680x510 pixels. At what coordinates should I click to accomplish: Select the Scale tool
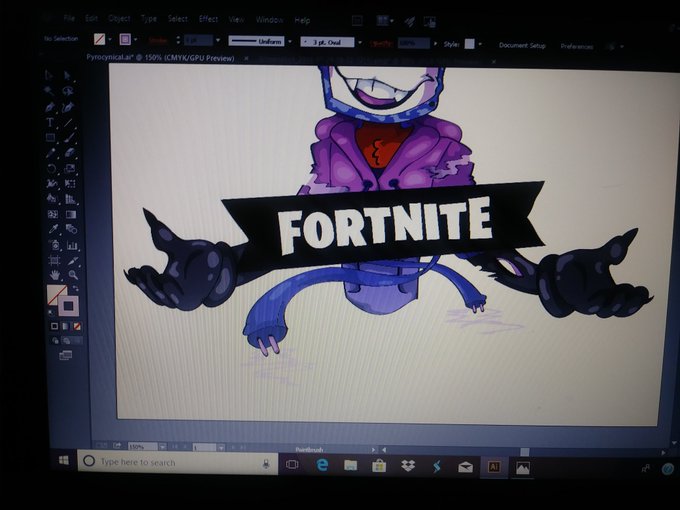[x=70, y=168]
